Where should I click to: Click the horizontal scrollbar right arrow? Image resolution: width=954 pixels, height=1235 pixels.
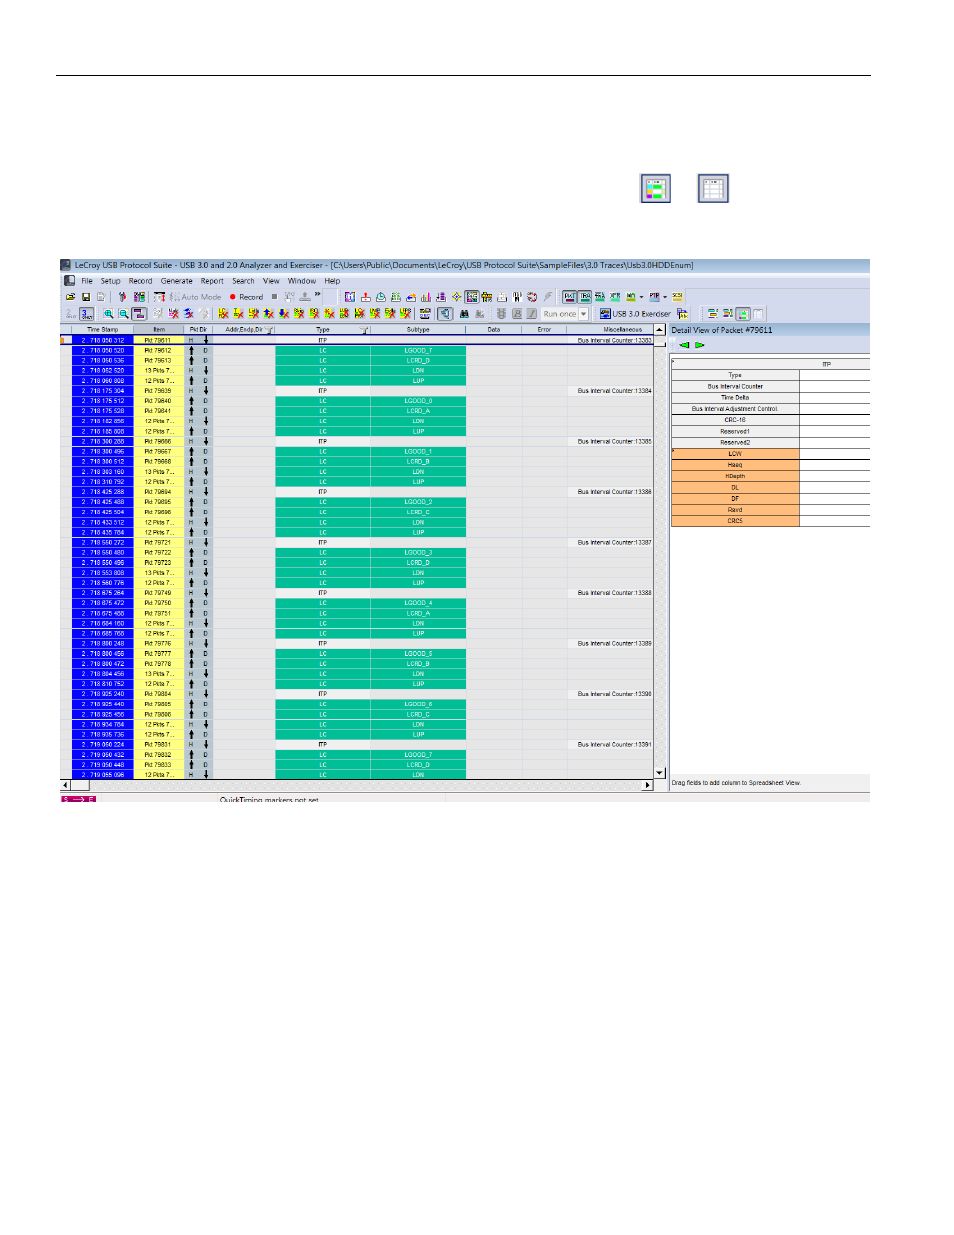(x=647, y=785)
